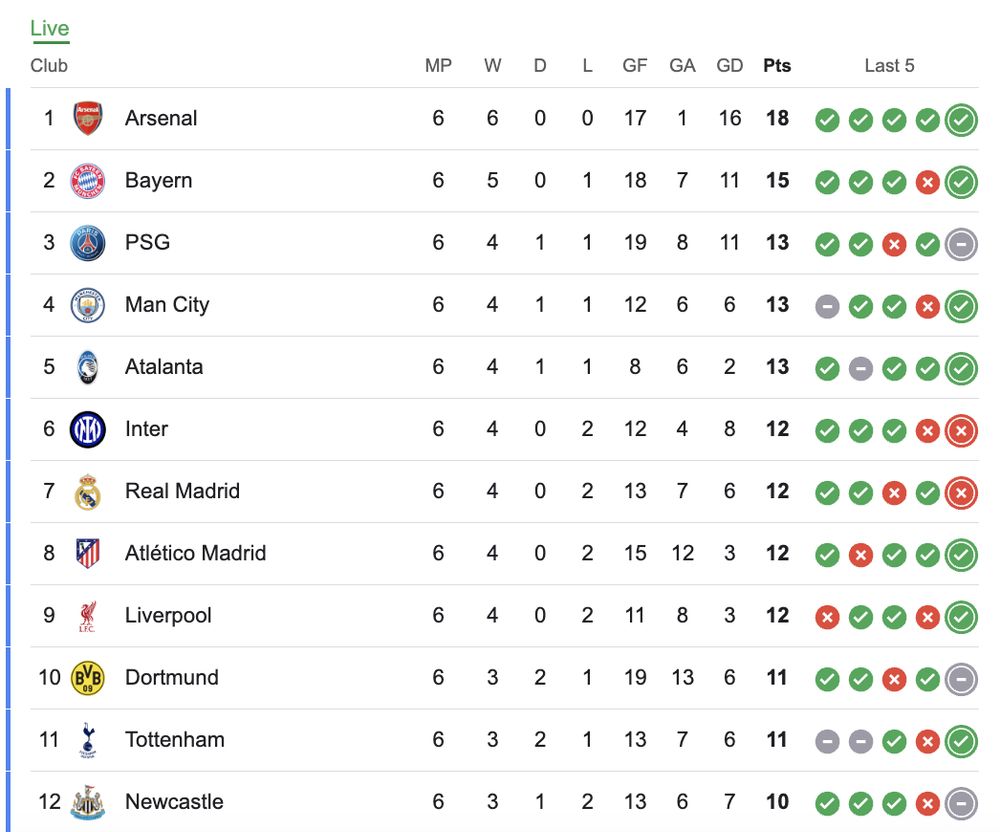Click the Man City crest icon
Image resolution: width=1000 pixels, height=832 pixels.
[88, 305]
